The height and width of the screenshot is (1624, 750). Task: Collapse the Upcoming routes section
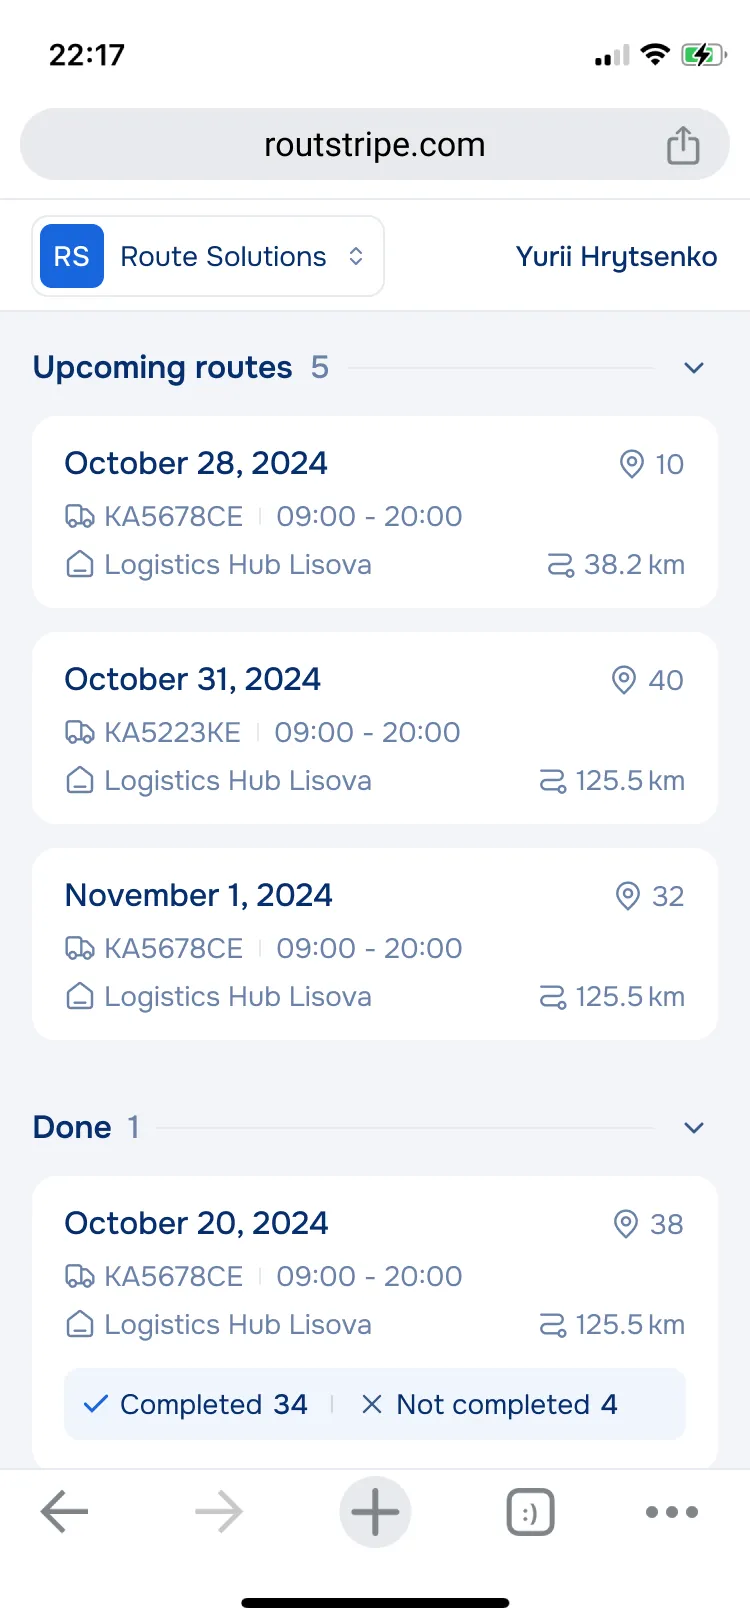coord(694,368)
